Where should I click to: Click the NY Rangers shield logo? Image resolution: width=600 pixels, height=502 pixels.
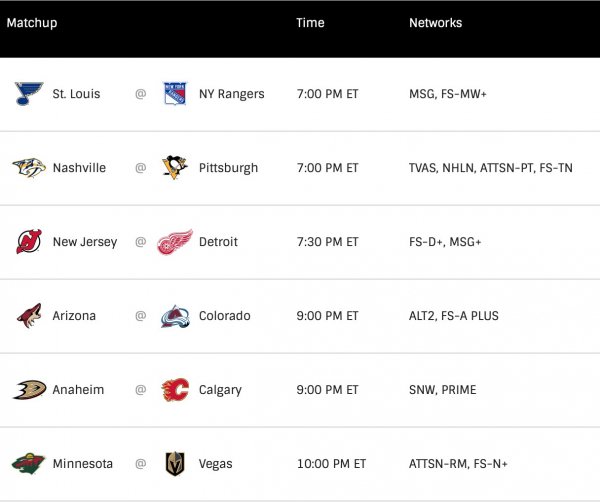click(x=175, y=94)
